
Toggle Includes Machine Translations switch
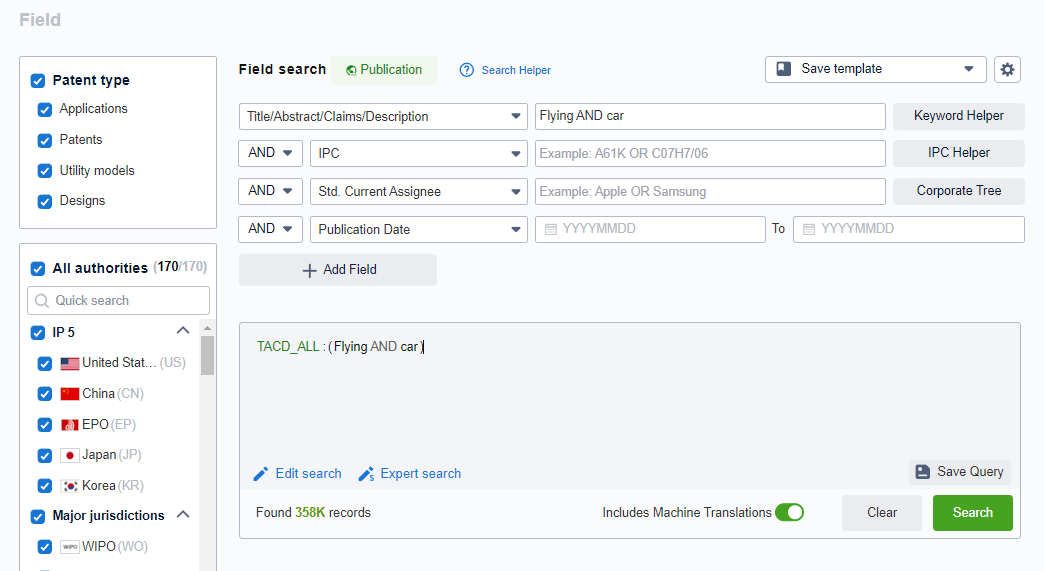[789, 512]
